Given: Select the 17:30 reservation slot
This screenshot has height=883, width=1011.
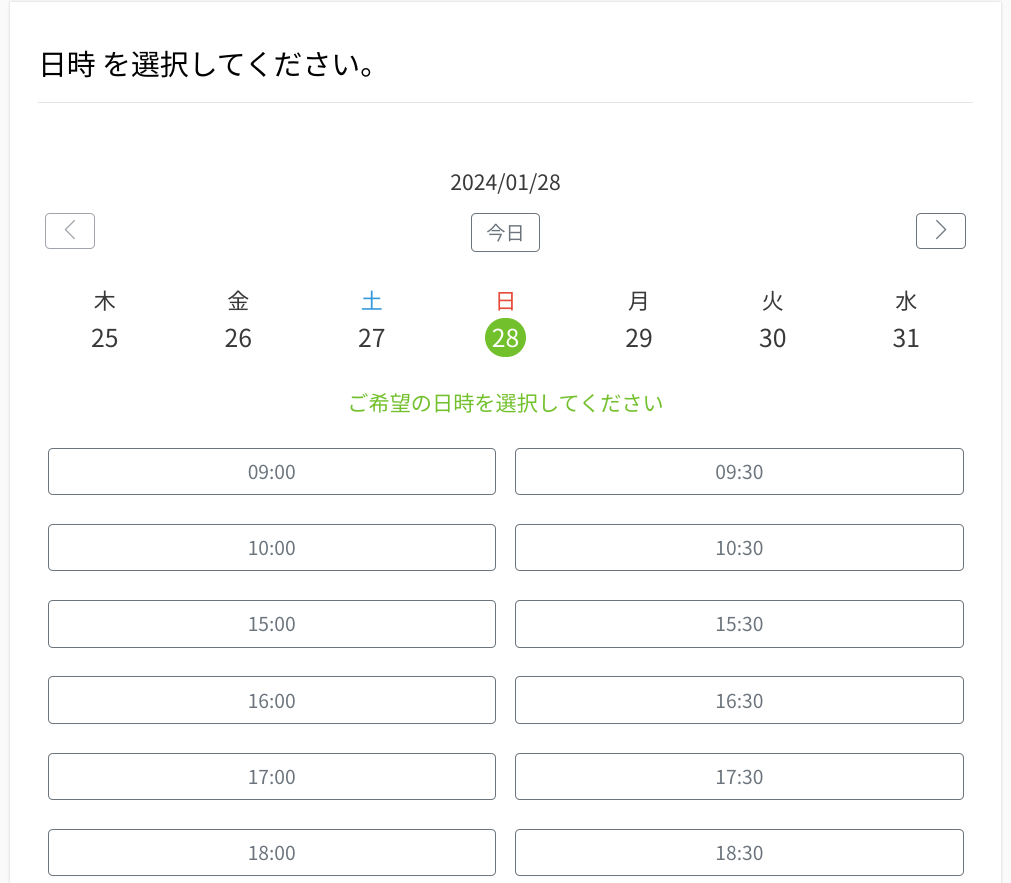Looking at the screenshot, I should pyautogui.click(x=738, y=776).
